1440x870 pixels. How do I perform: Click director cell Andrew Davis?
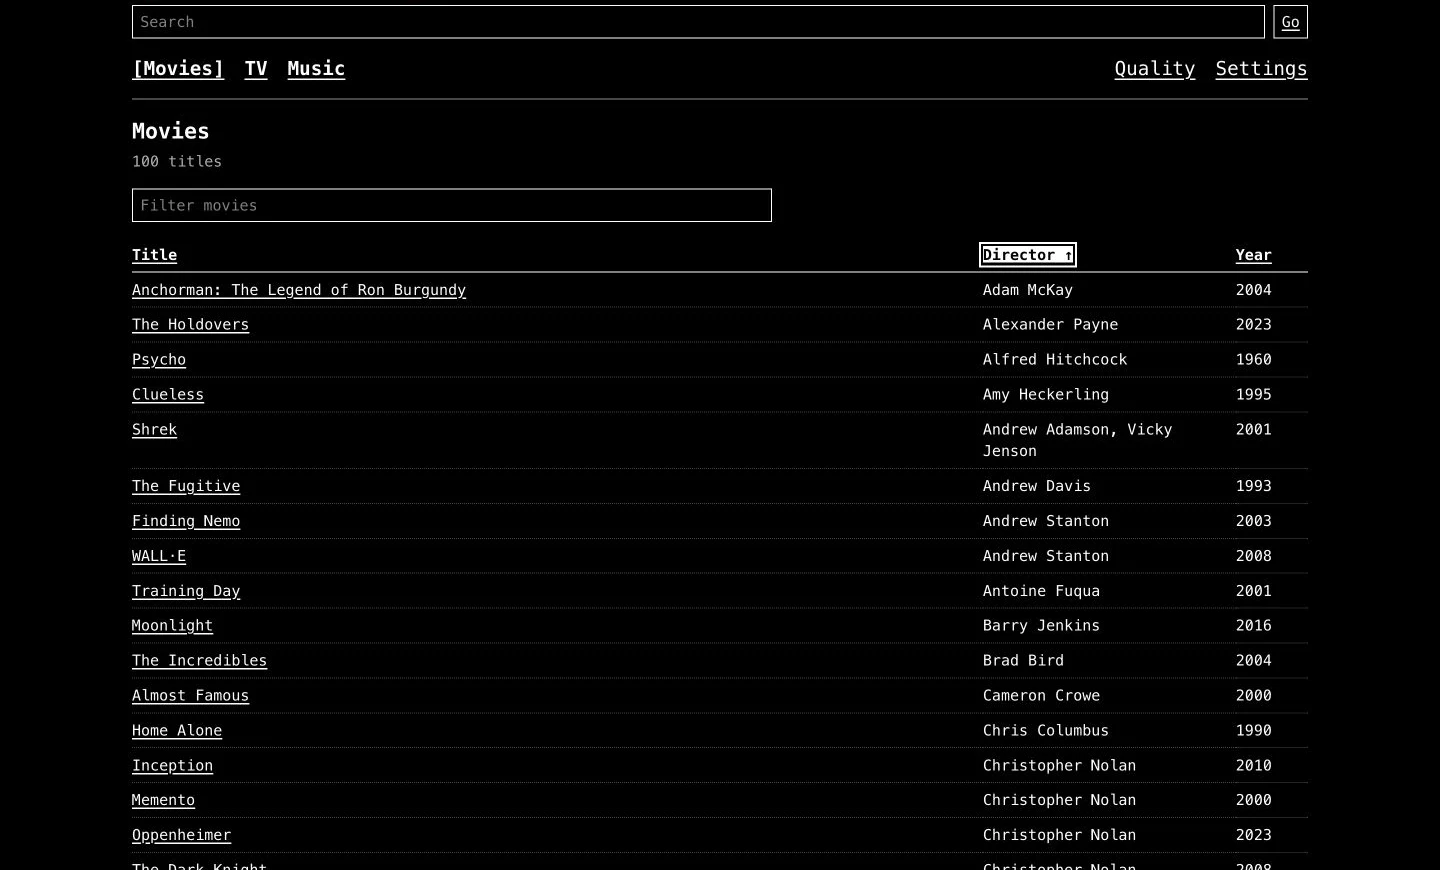(1037, 486)
